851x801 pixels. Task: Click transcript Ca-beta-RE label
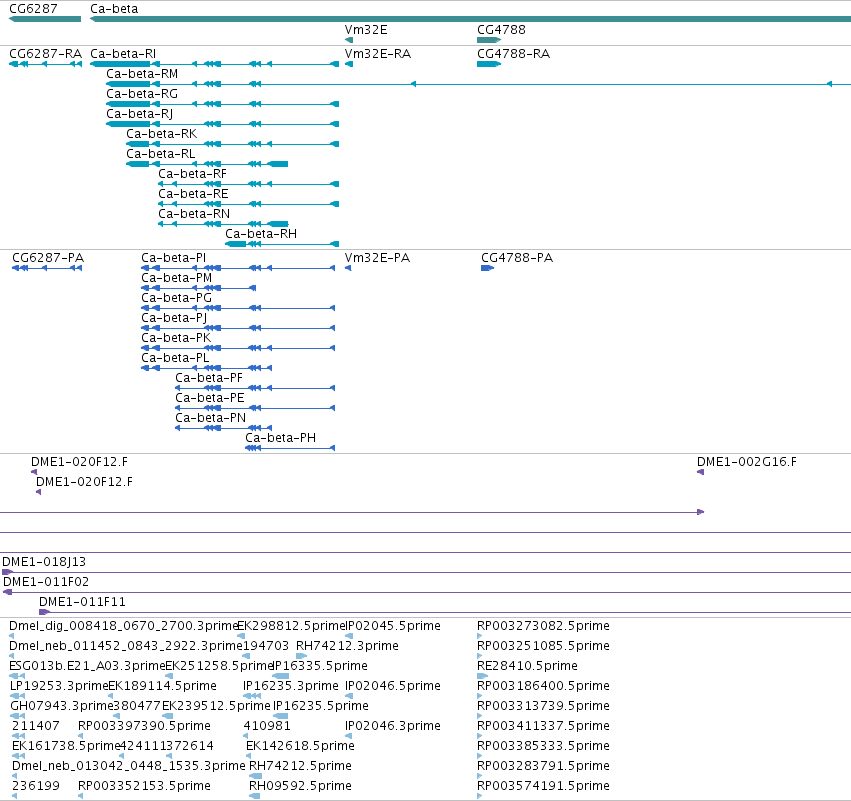(x=193, y=194)
